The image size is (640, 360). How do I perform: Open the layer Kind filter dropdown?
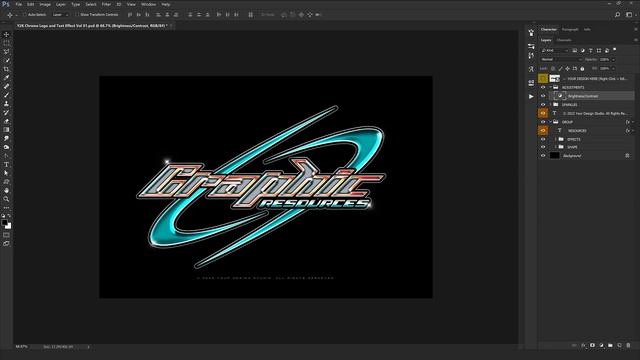[555, 50]
